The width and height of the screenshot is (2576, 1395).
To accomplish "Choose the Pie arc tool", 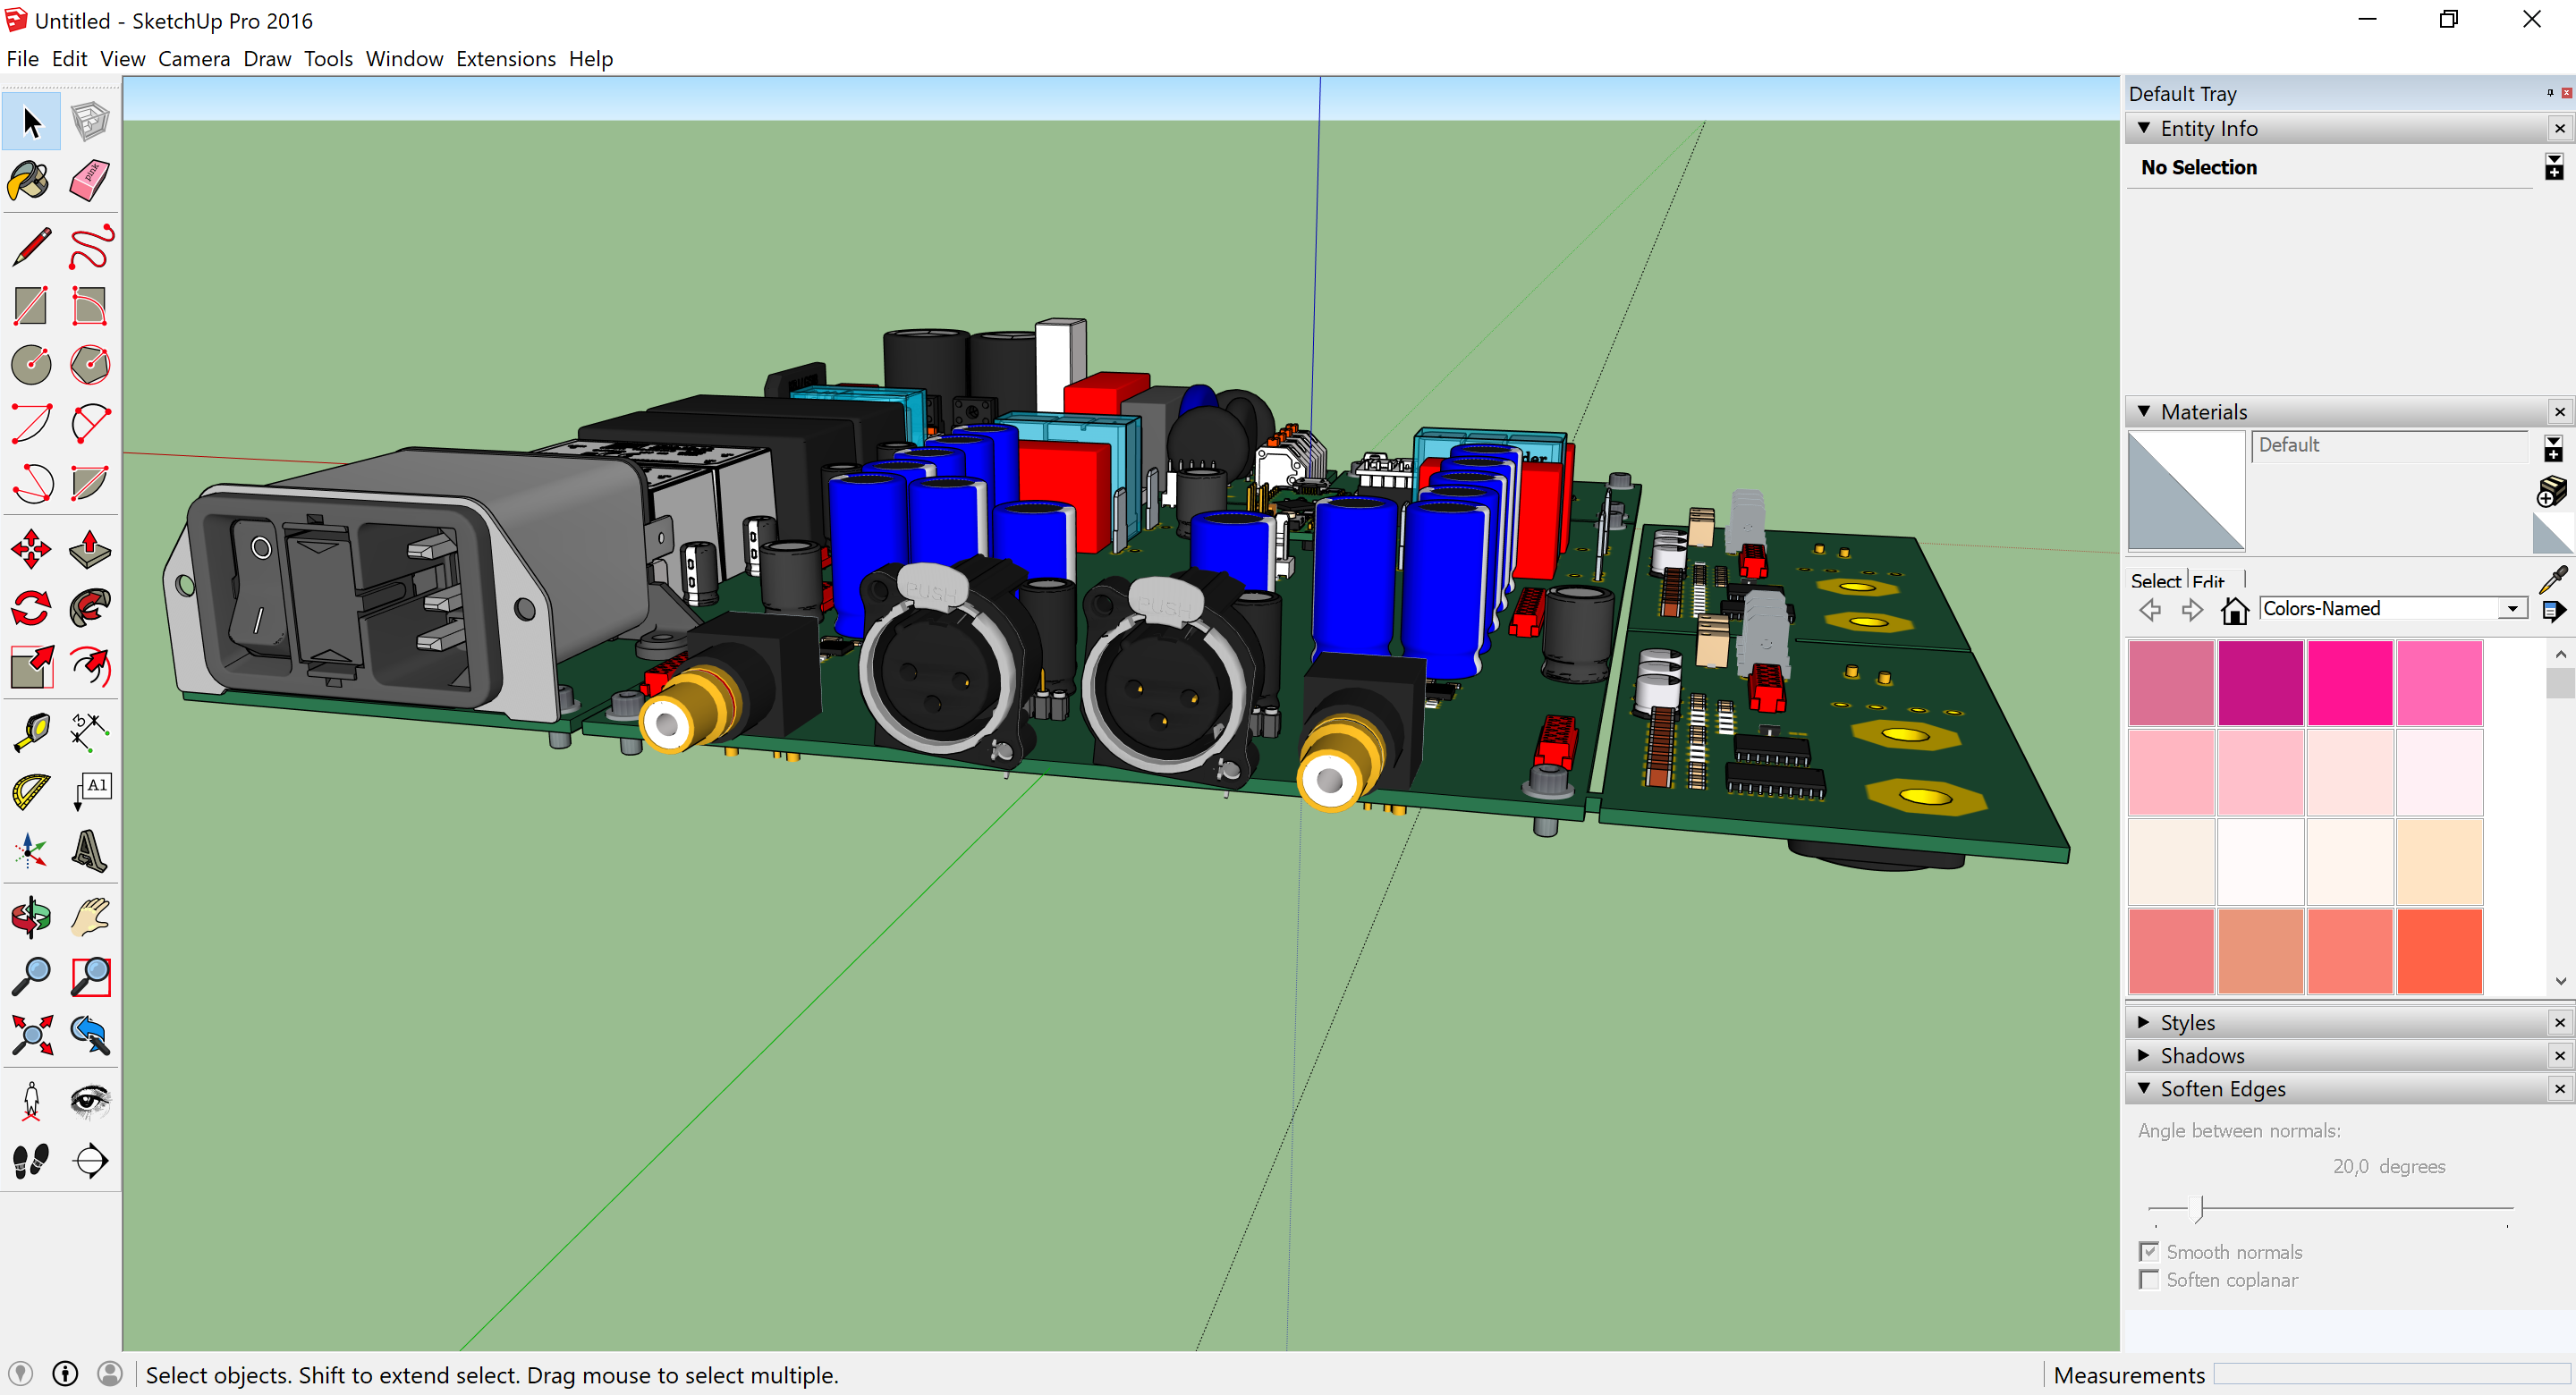I will (x=90, y=483).
